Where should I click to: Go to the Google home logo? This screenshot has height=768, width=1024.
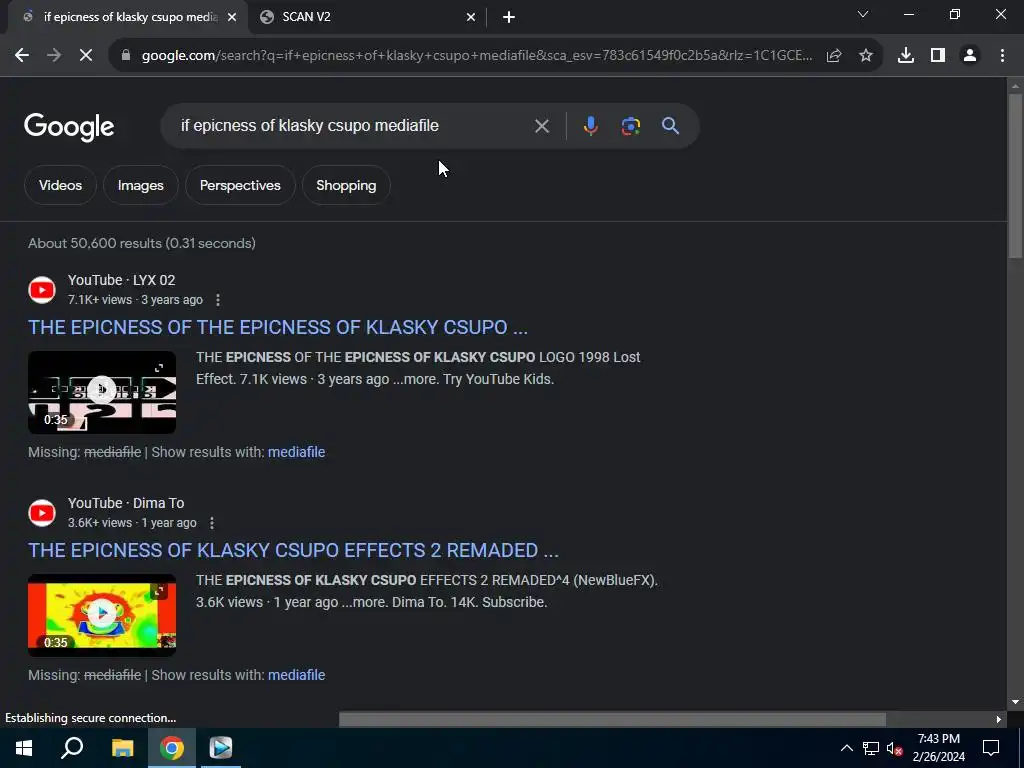(x=69, y=127)
